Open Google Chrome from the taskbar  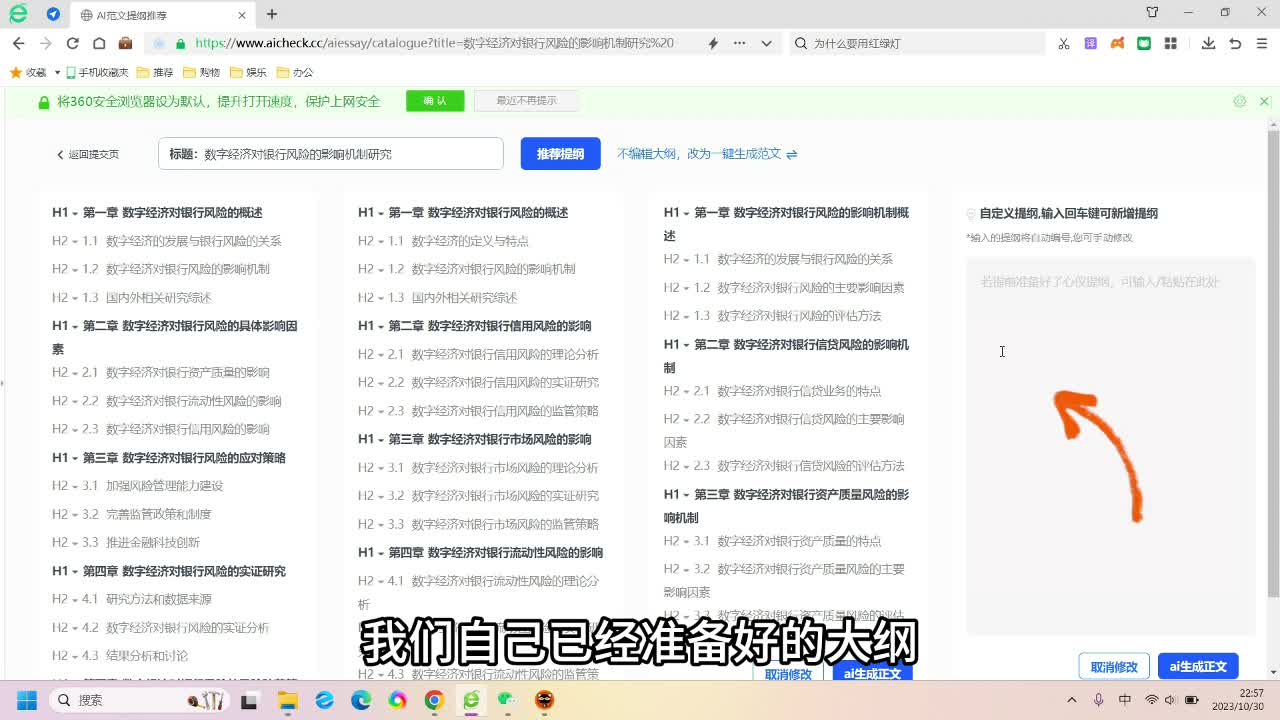point(434,700)
